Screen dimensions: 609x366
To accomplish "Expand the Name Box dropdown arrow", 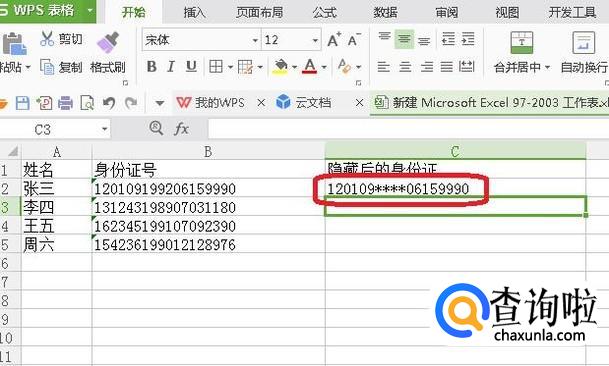I will (x=104, y=129).
